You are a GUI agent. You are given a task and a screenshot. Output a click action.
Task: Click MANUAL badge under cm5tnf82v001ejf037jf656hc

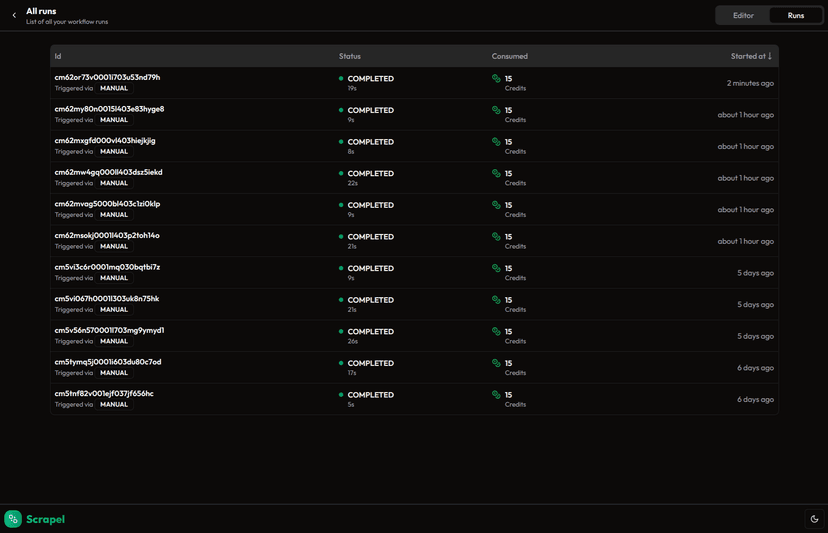[x=114, y=405]
